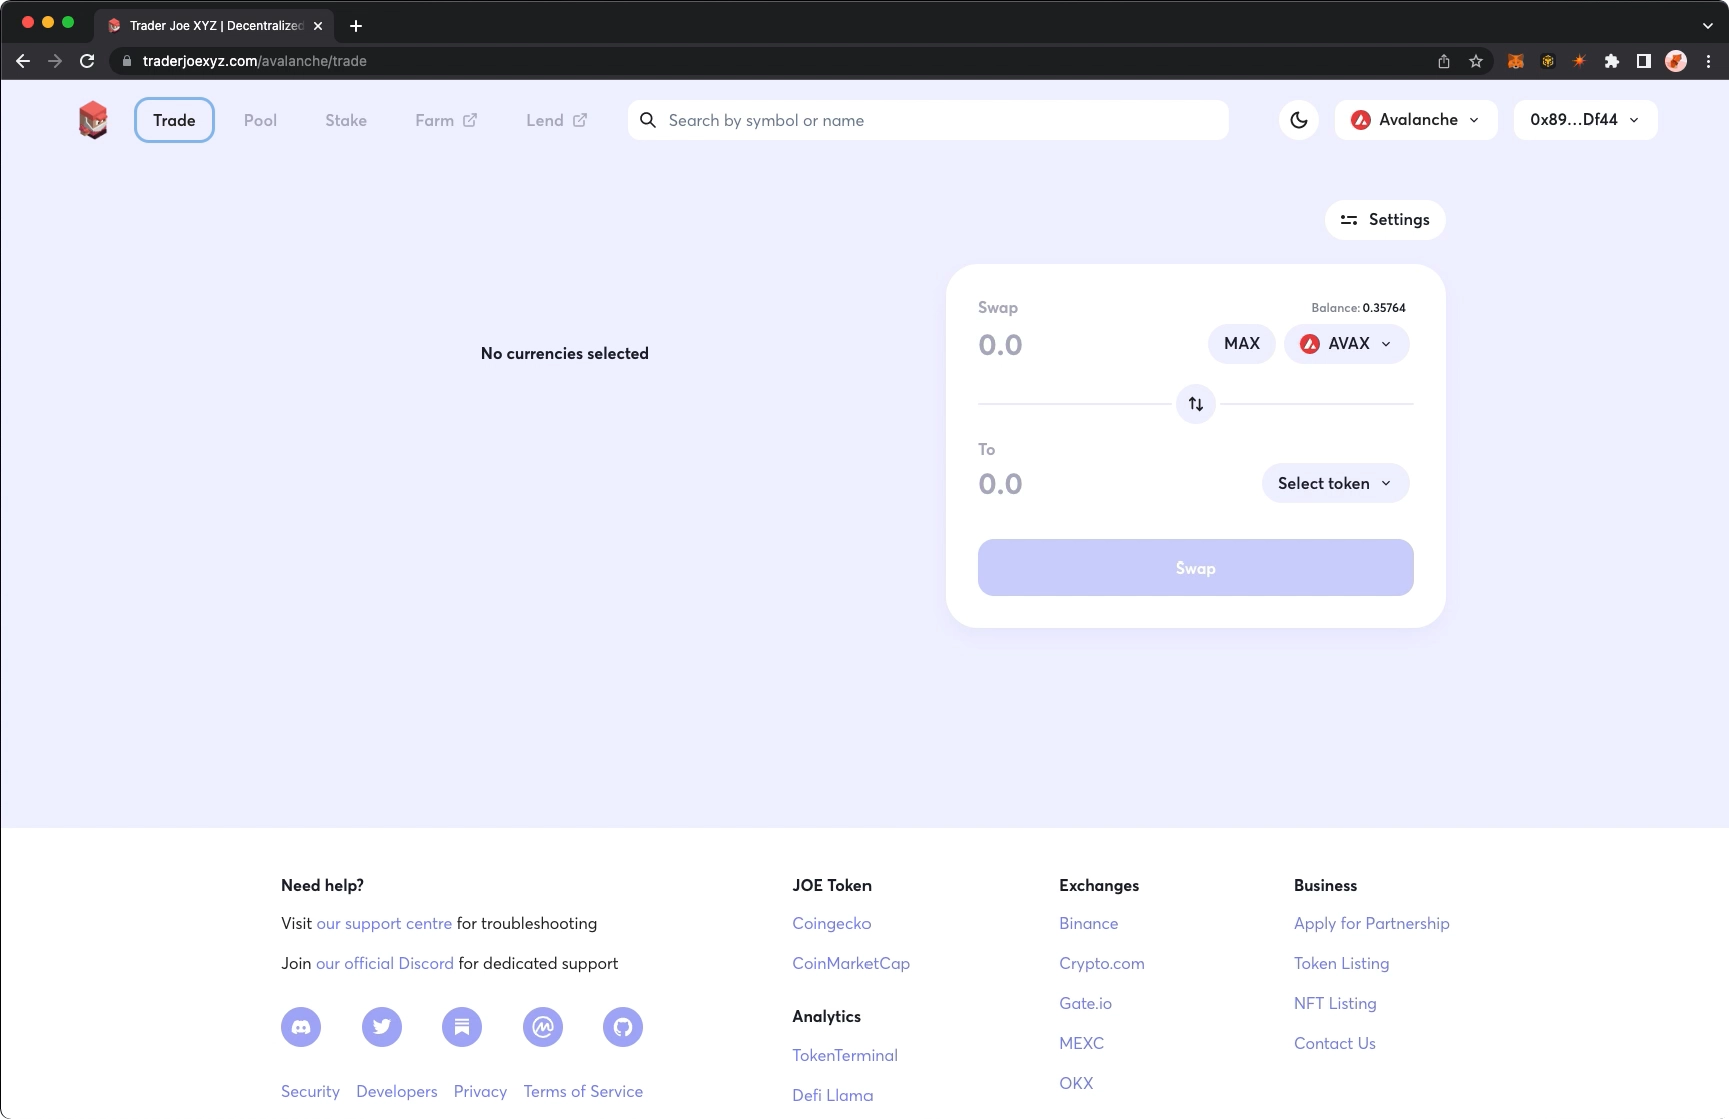Open the Privacy footer link

click(480, 1091)
